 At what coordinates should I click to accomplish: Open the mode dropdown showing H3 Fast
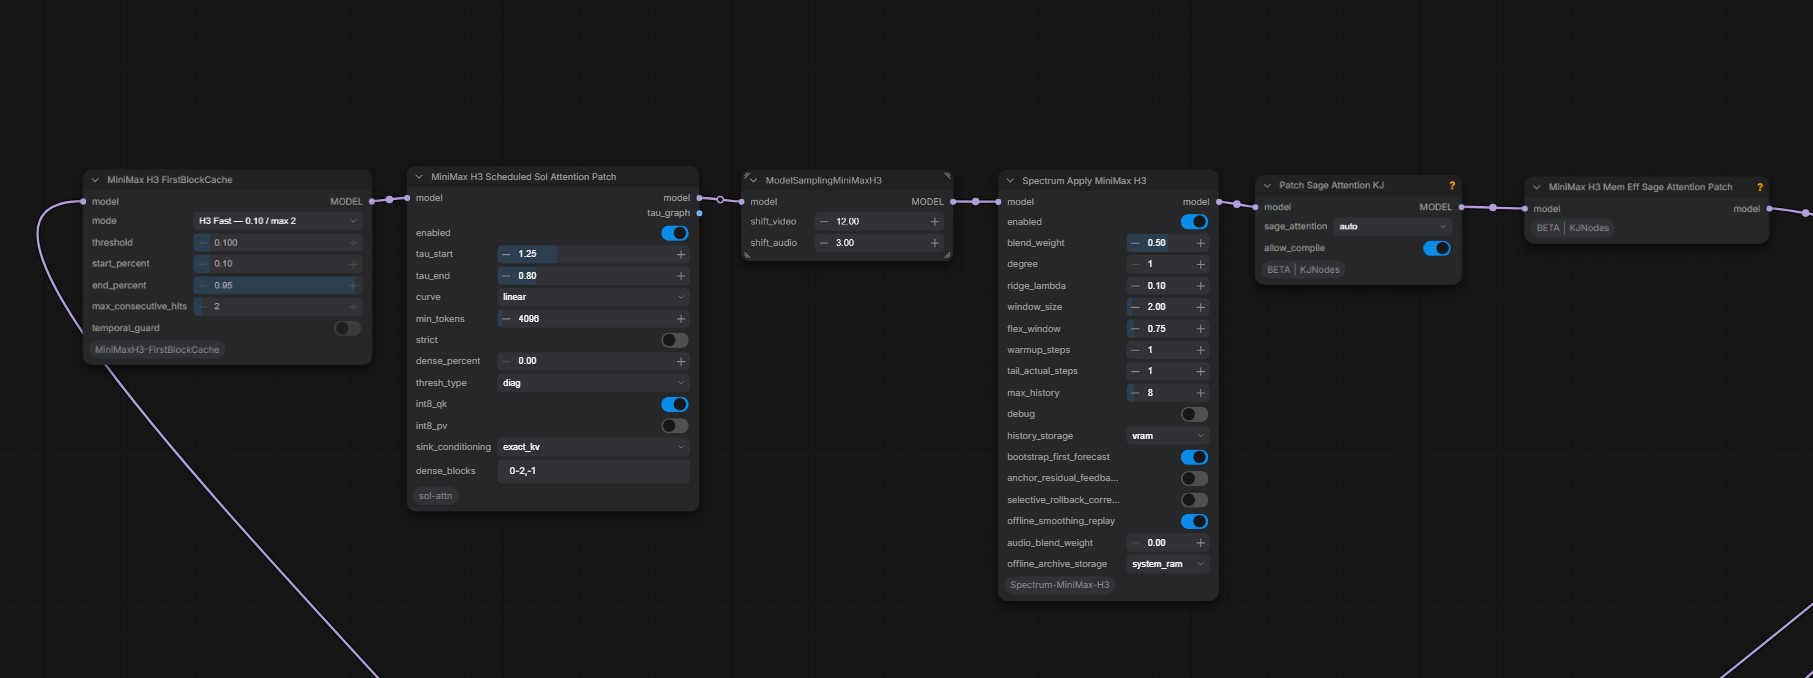coord(277,221)
